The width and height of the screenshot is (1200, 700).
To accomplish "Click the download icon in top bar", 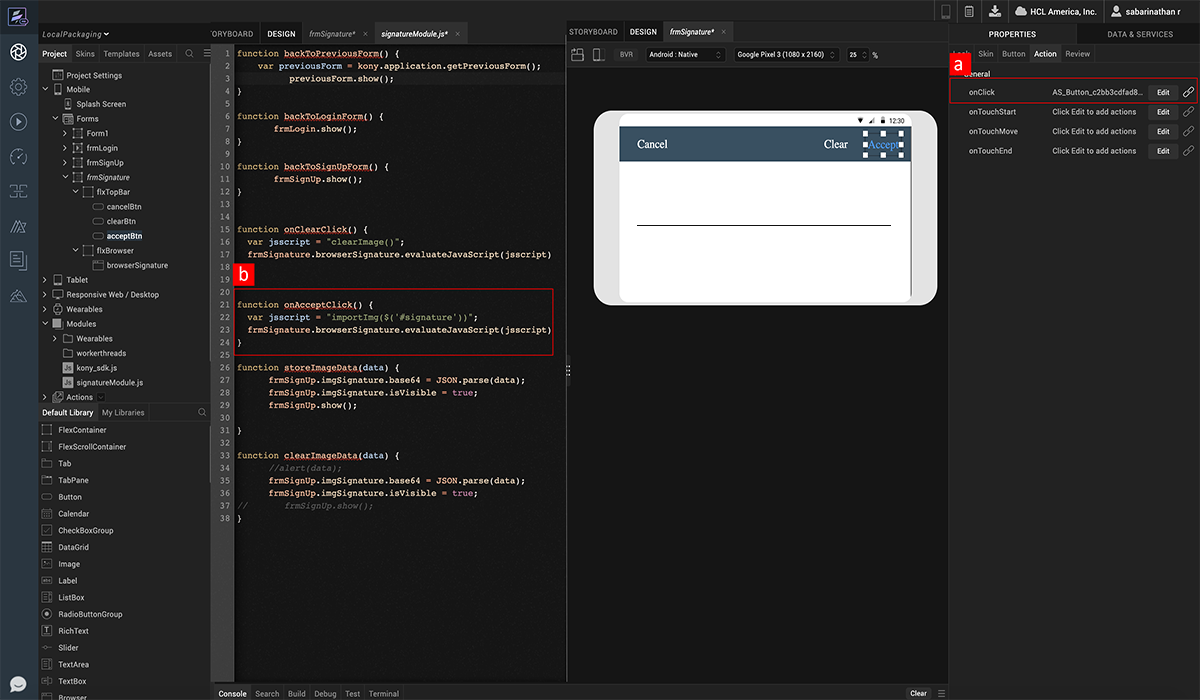I will coord(994,11).
